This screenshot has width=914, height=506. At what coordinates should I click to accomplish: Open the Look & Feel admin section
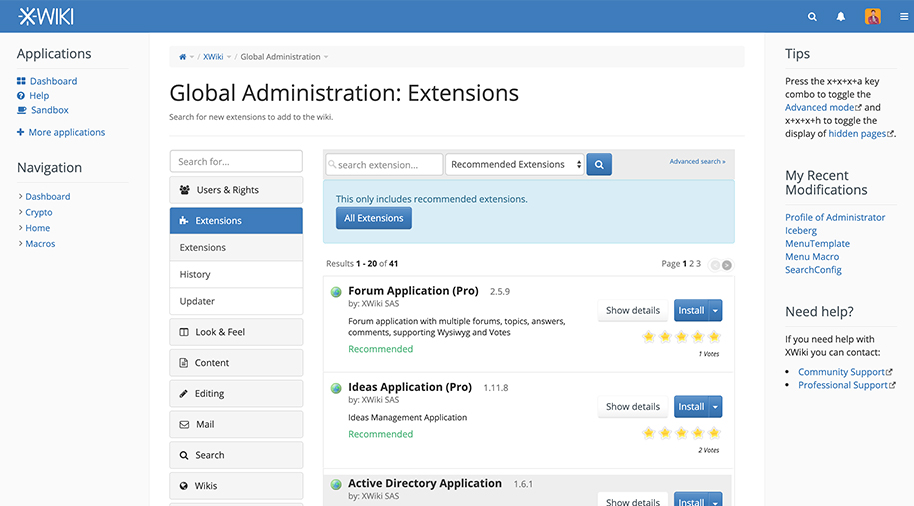coord(236,332)
